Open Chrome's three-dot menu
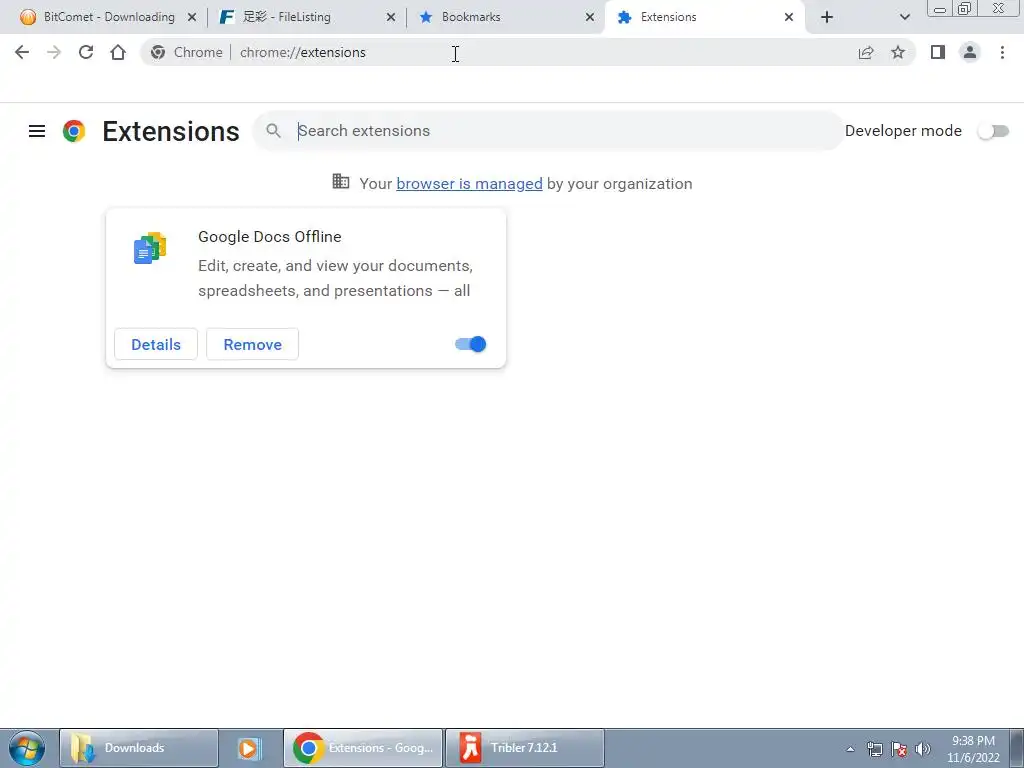Screen dimensions: 1024x768 coord(1002,52)
